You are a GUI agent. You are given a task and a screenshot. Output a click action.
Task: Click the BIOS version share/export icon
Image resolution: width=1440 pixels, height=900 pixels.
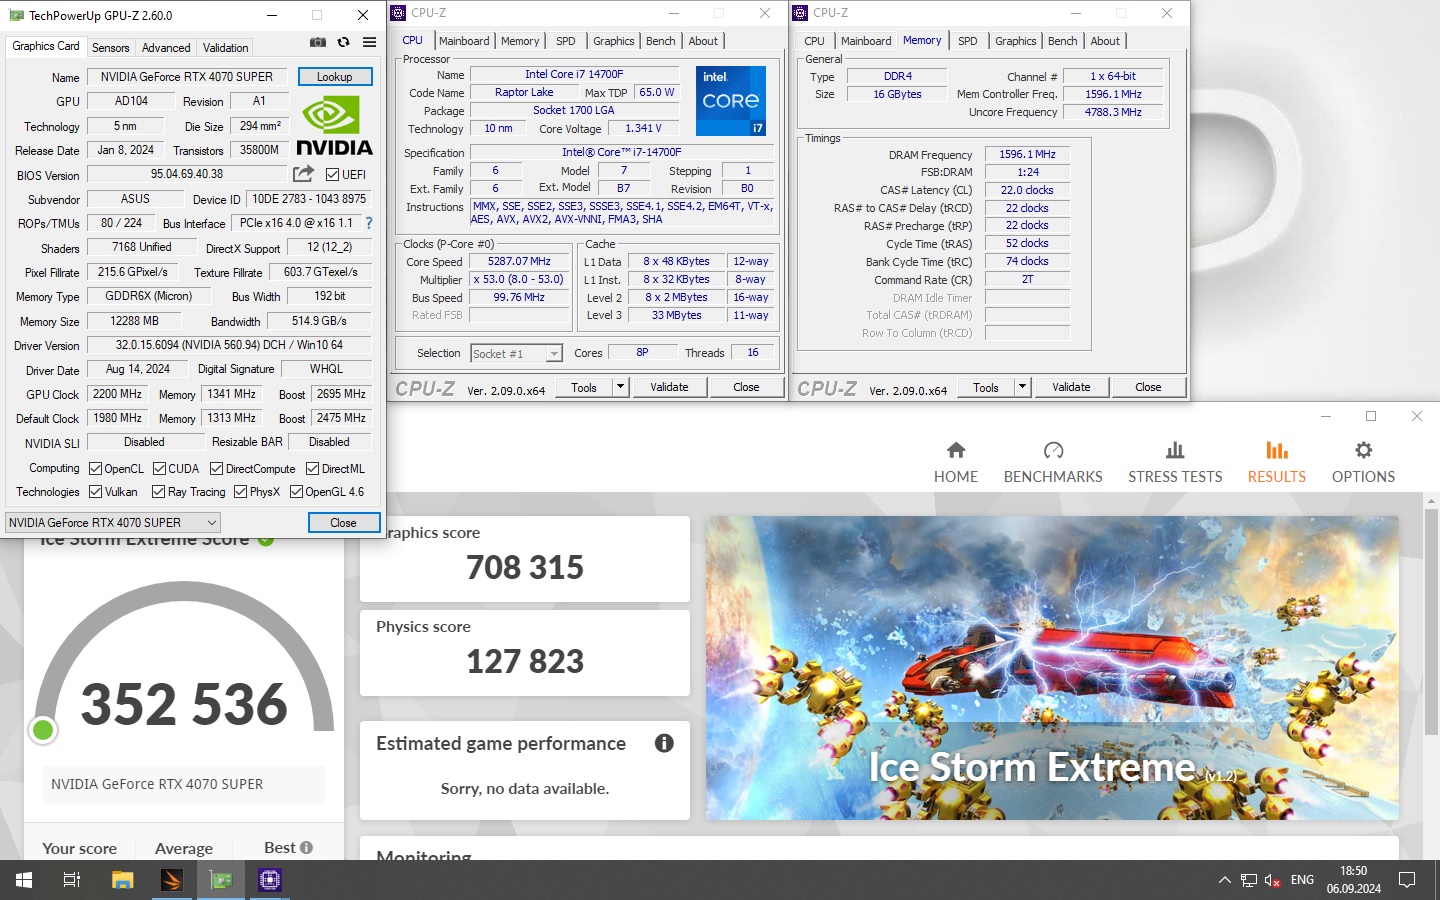coord(303,174)
